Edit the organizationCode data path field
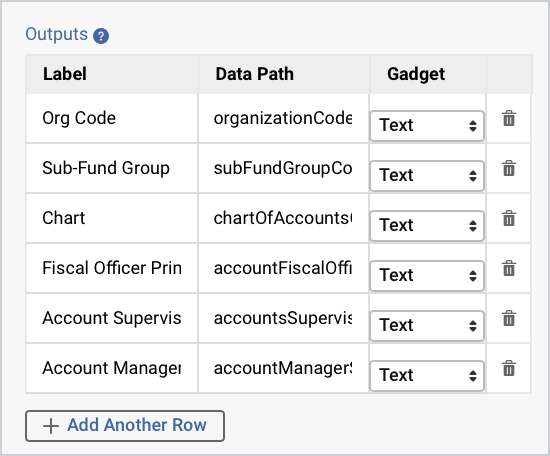The height and width of the screenshot is (456, 550). (x=283, y=118)
